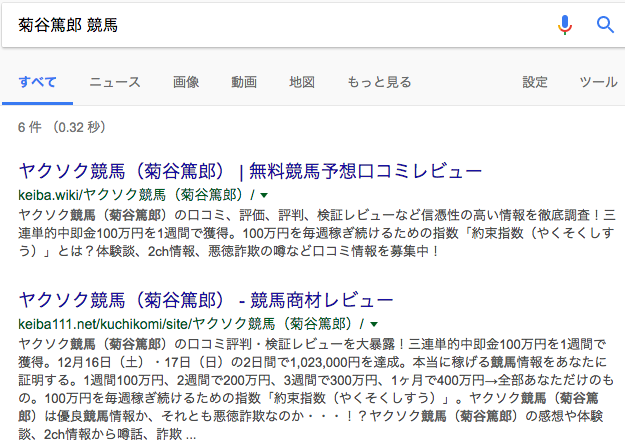Click the keiba111.net result snippet description
Screen dimensions: 625x448
tap(316, 389)
